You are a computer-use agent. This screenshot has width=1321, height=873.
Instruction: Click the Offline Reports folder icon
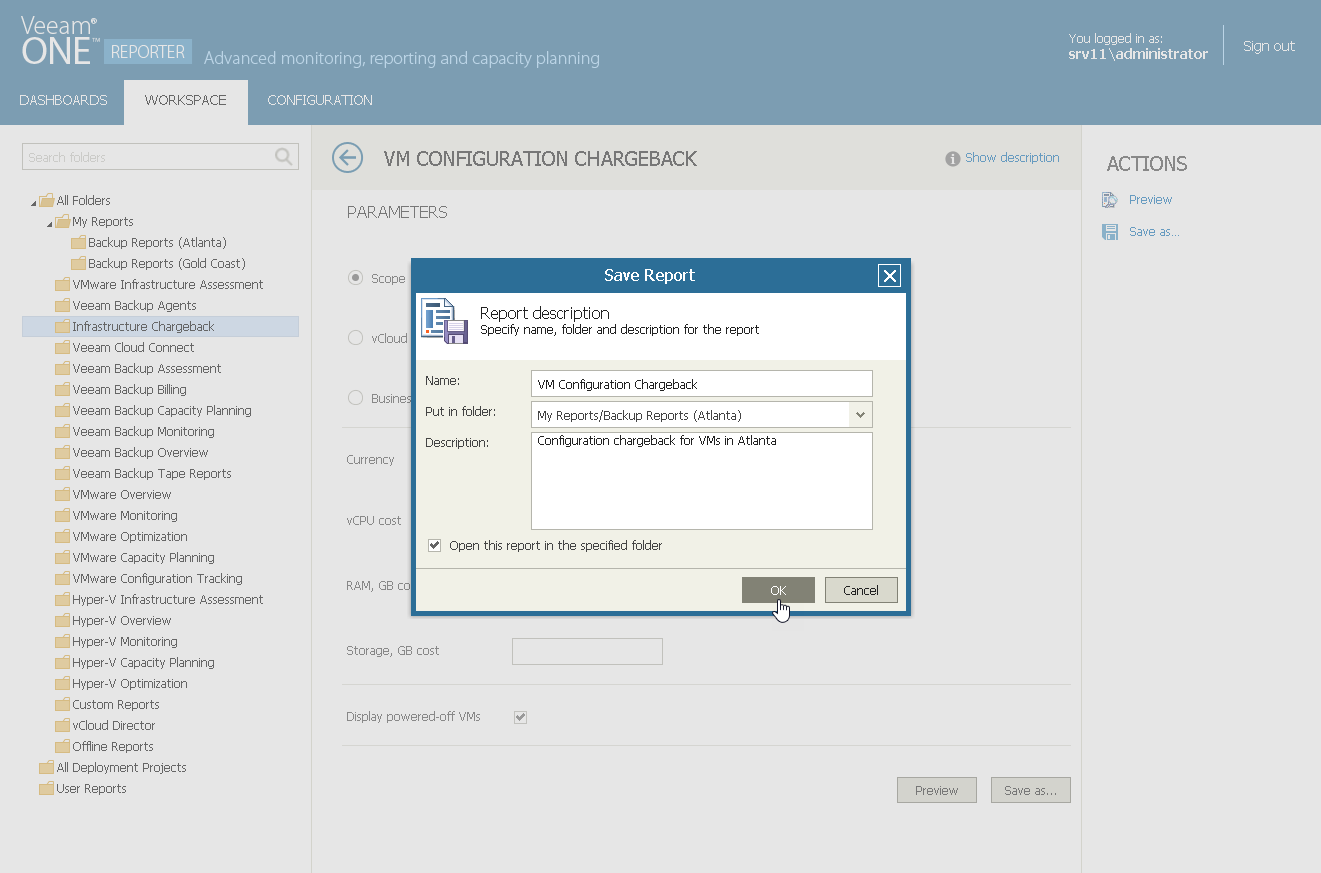coord(62,746)
